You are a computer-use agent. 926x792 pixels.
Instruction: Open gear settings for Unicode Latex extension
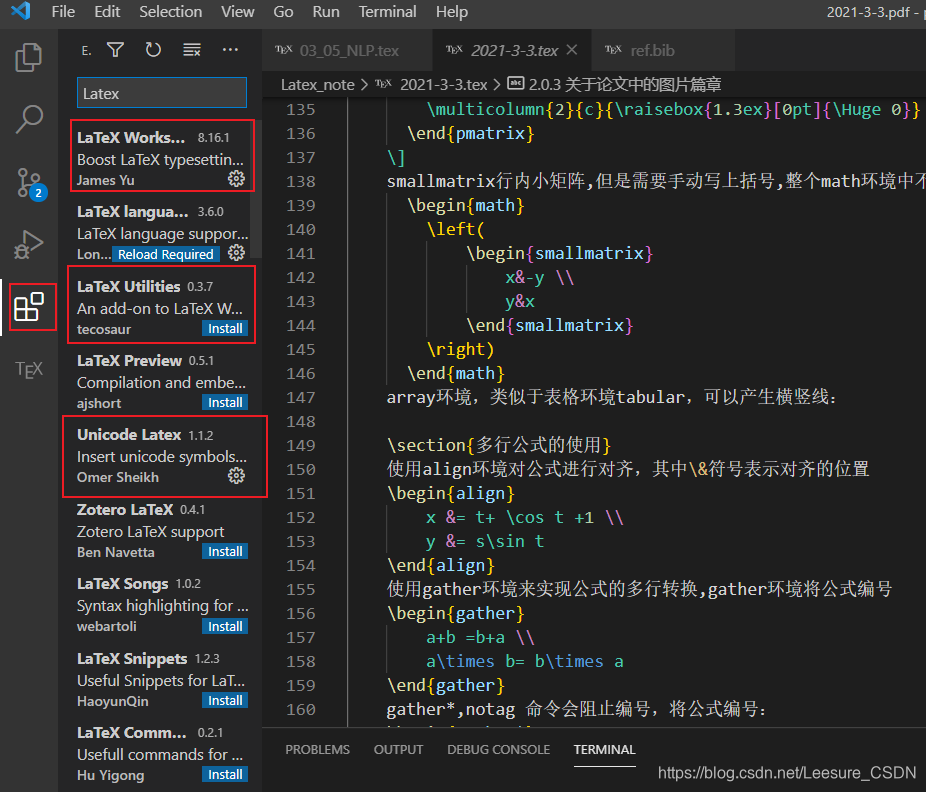(236, 476)
